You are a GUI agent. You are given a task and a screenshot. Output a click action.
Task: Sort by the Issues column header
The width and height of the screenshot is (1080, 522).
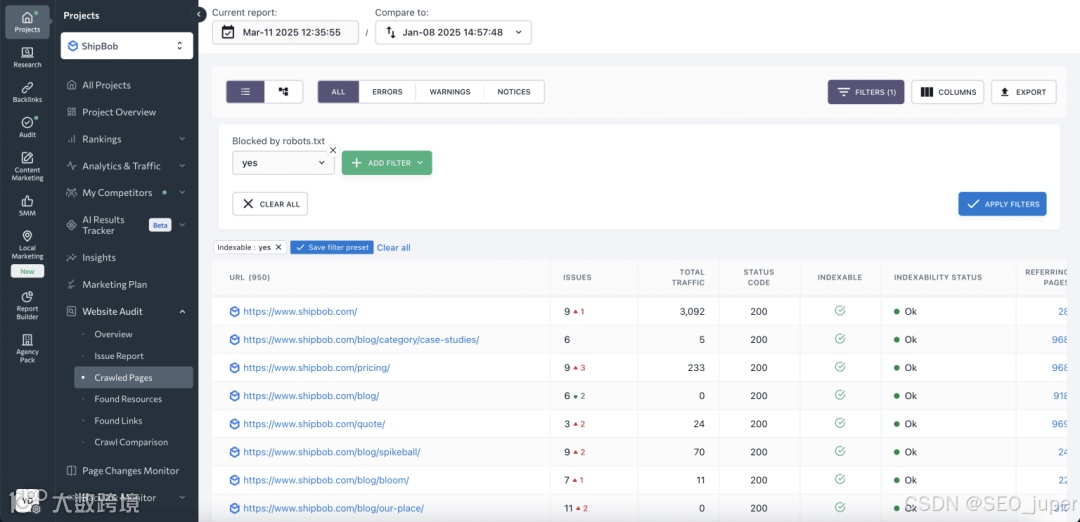[x=577, y=278]
